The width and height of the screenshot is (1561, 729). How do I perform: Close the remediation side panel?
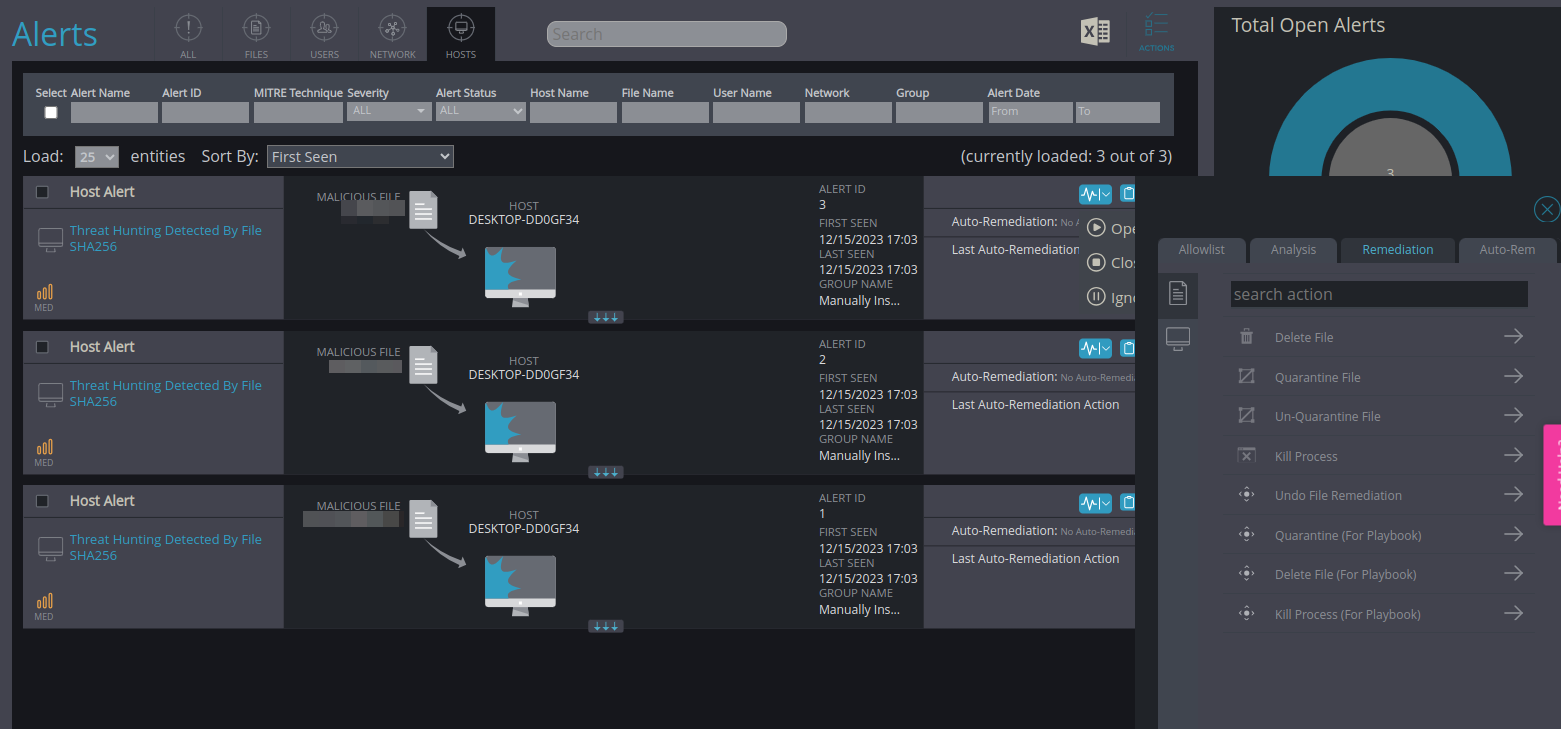pyautogui.click(x=1546, y=209)
